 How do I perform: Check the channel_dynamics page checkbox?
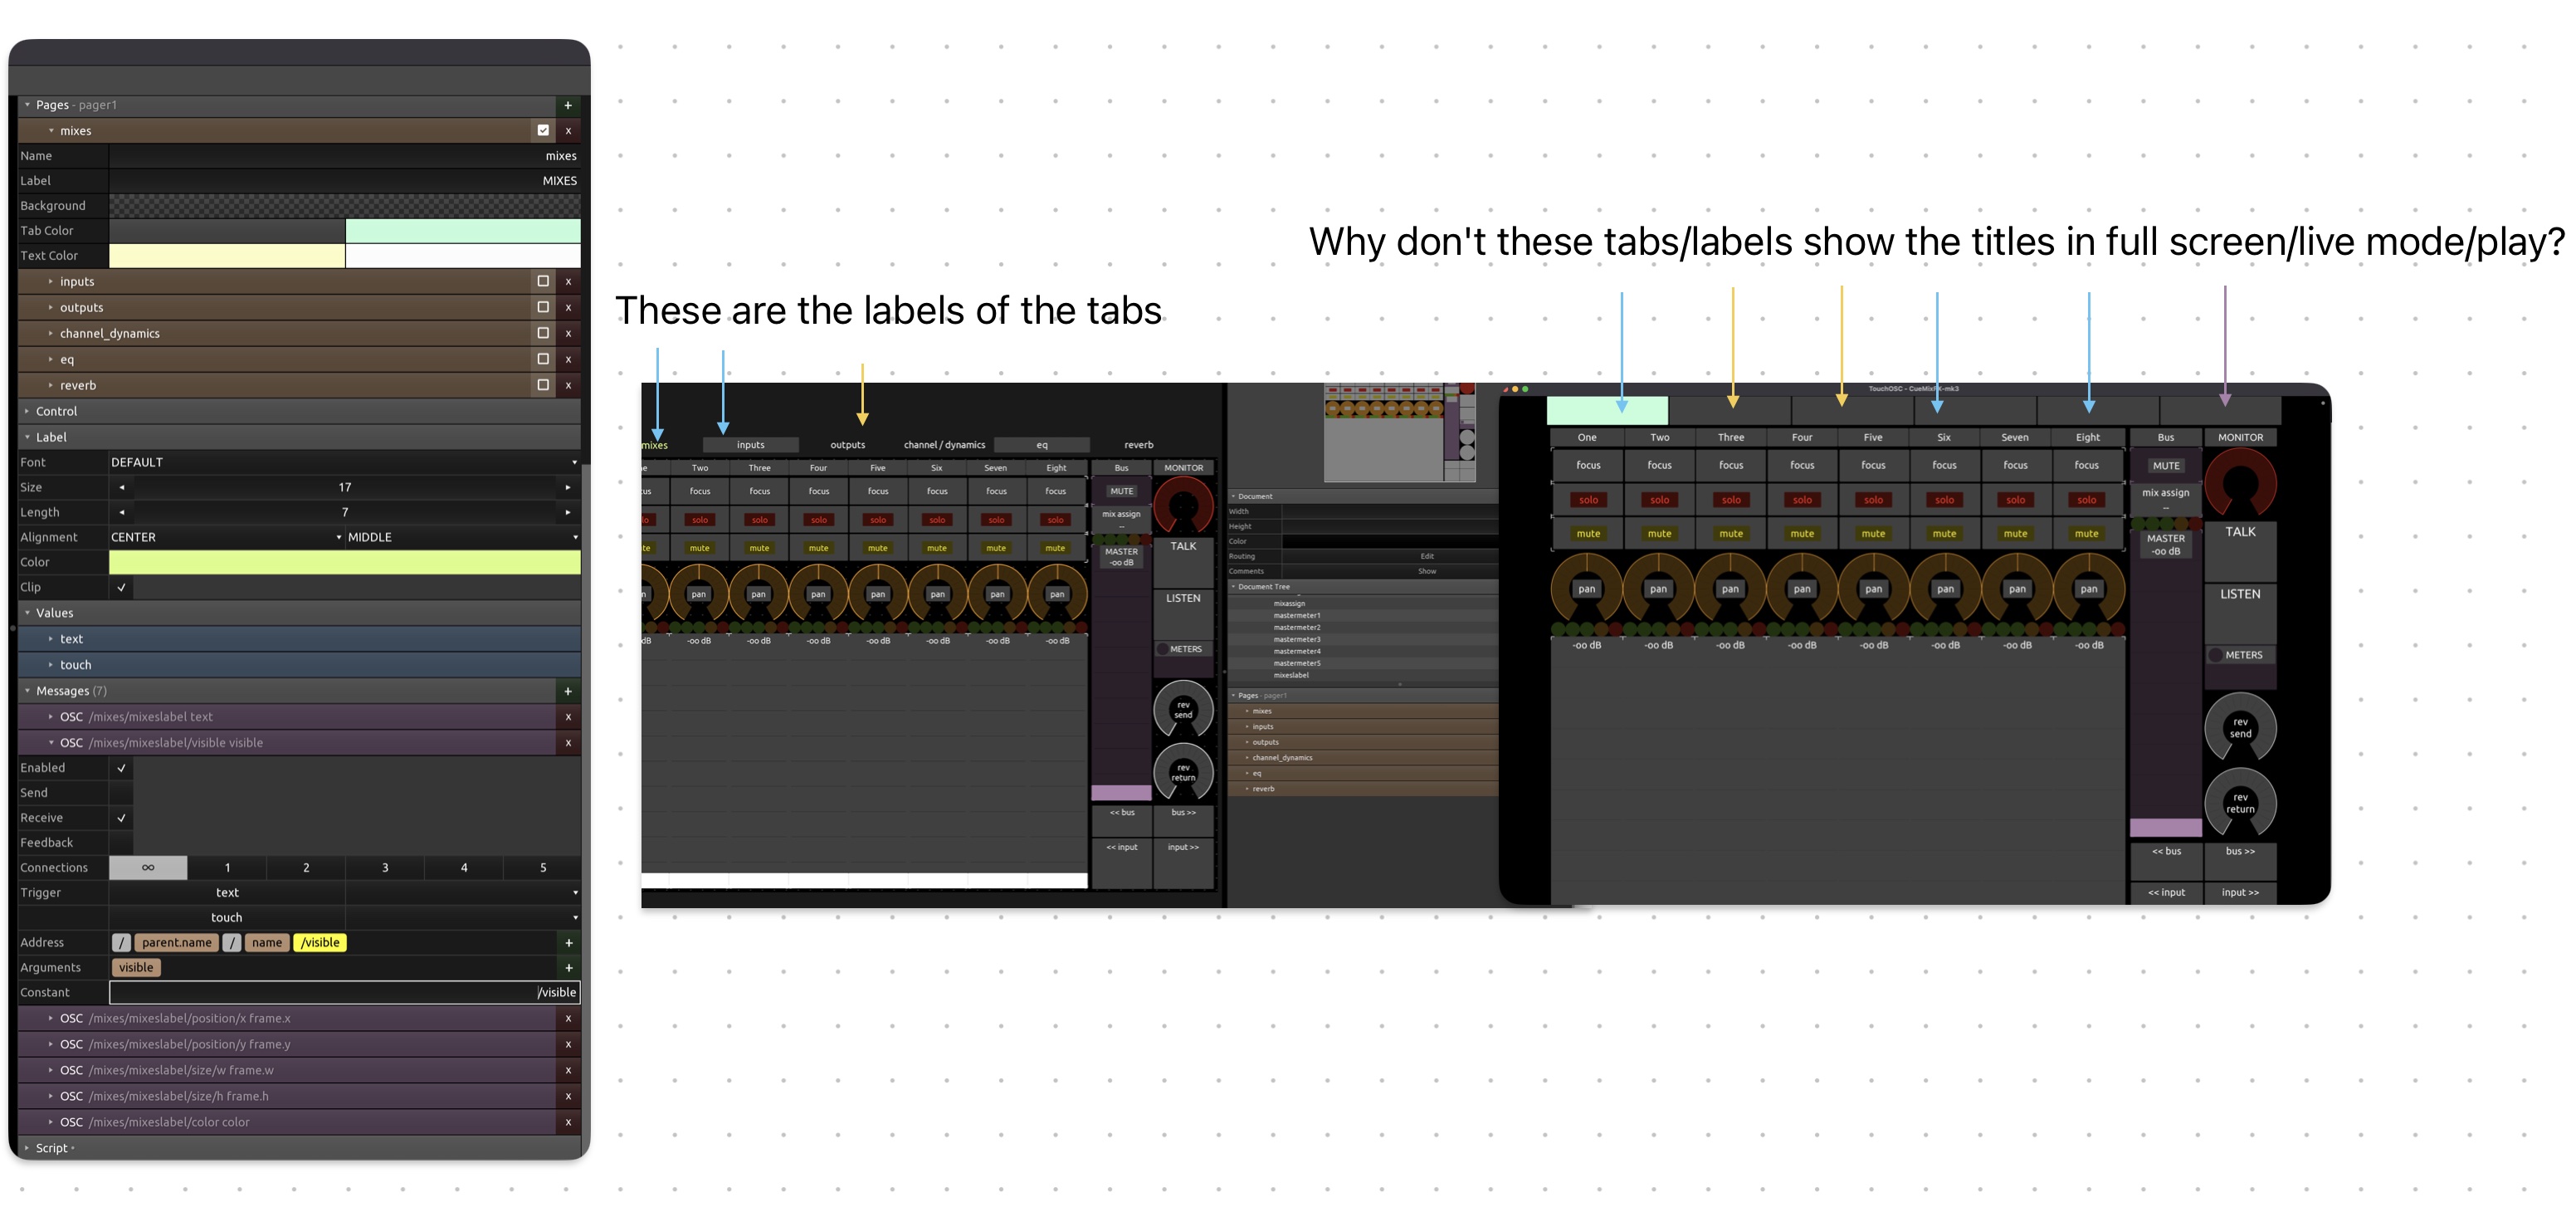pos(543,334)
